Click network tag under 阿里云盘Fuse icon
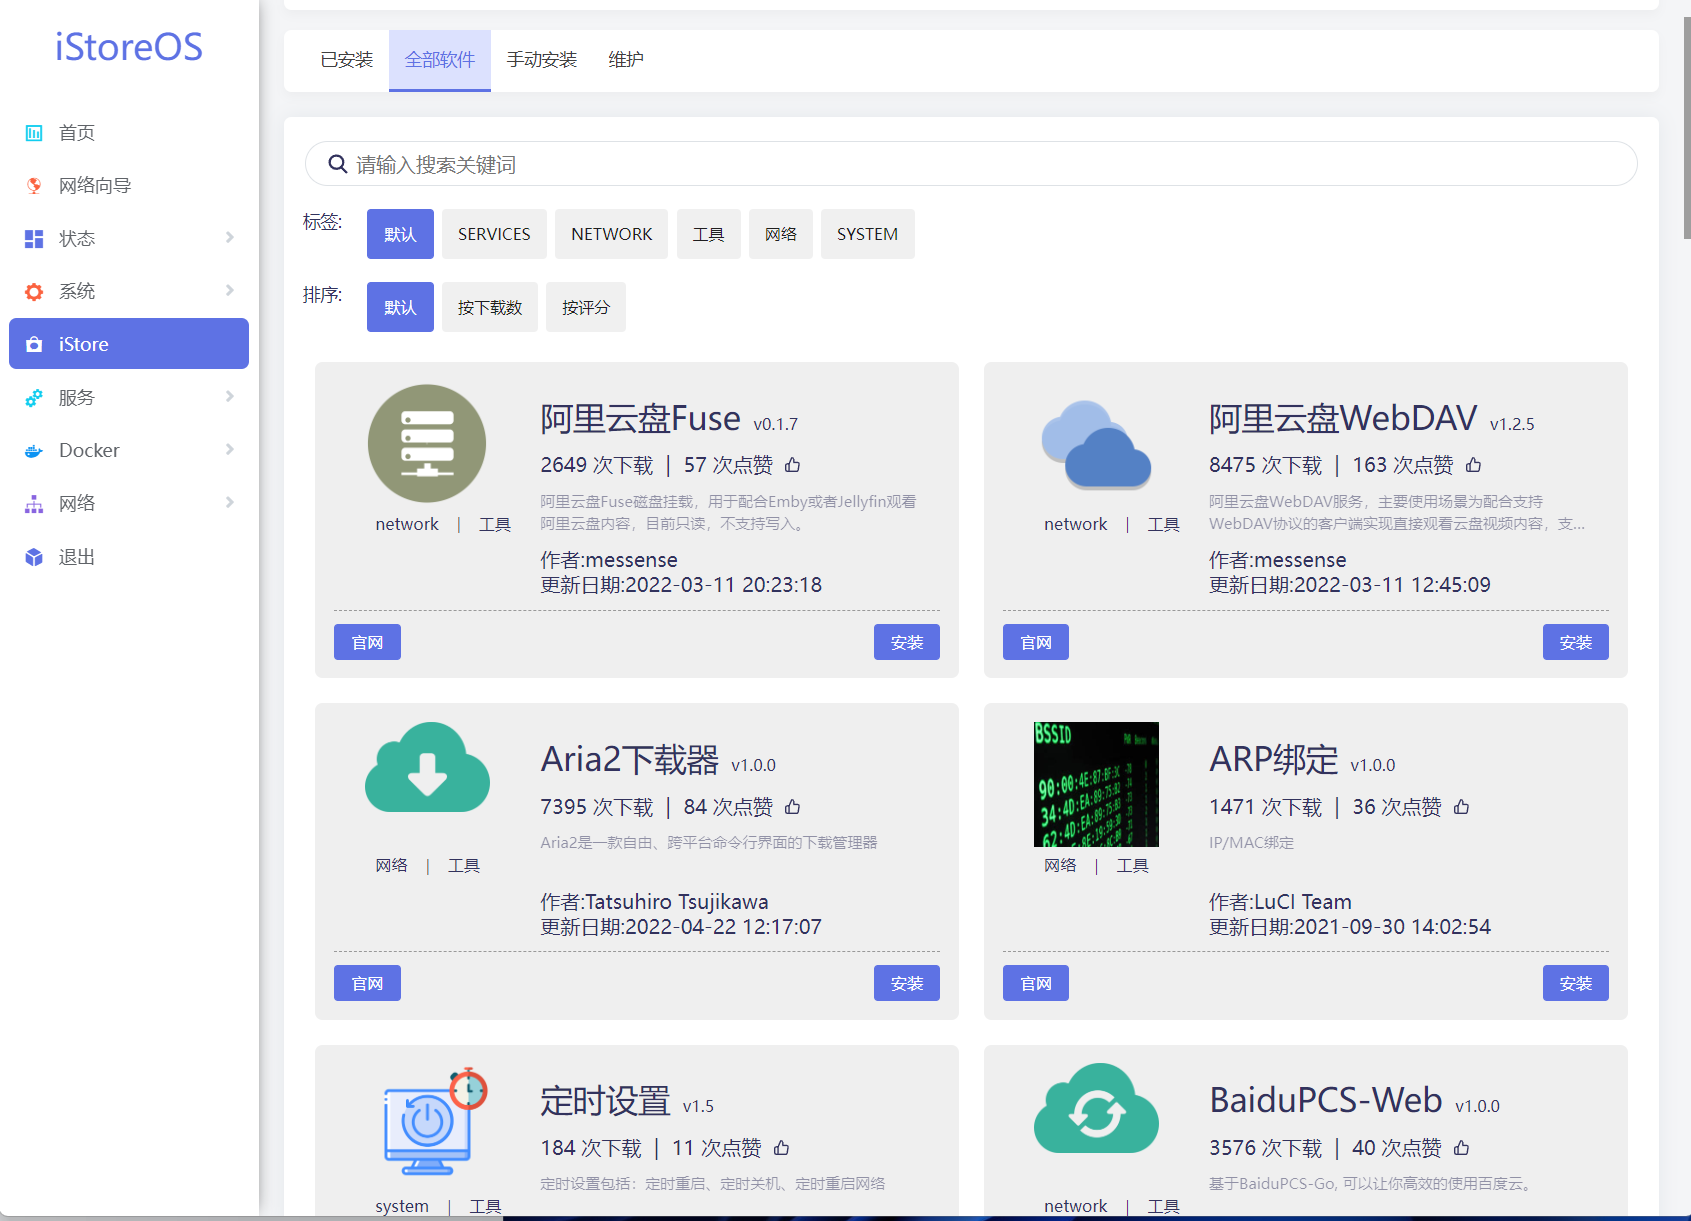Viewport: 1691px width, 1221px height. click(x=407, y=524)
